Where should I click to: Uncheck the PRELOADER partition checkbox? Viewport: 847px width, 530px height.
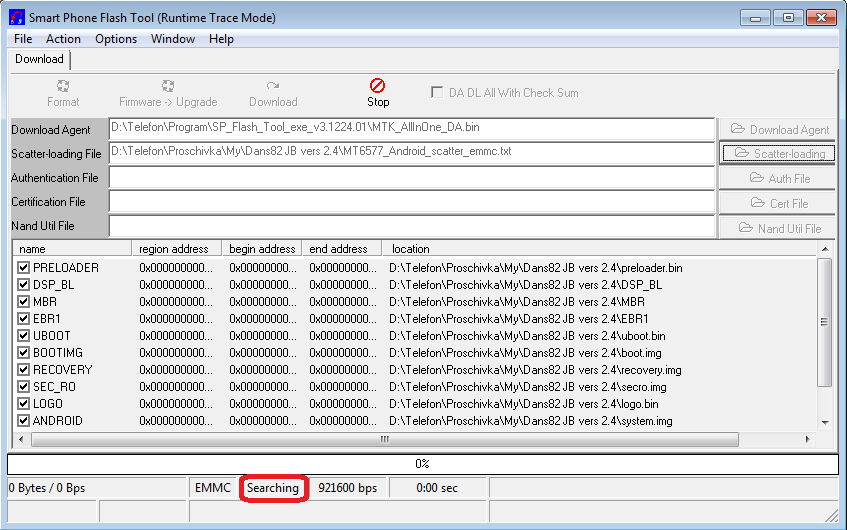click(x=23, y=268)
